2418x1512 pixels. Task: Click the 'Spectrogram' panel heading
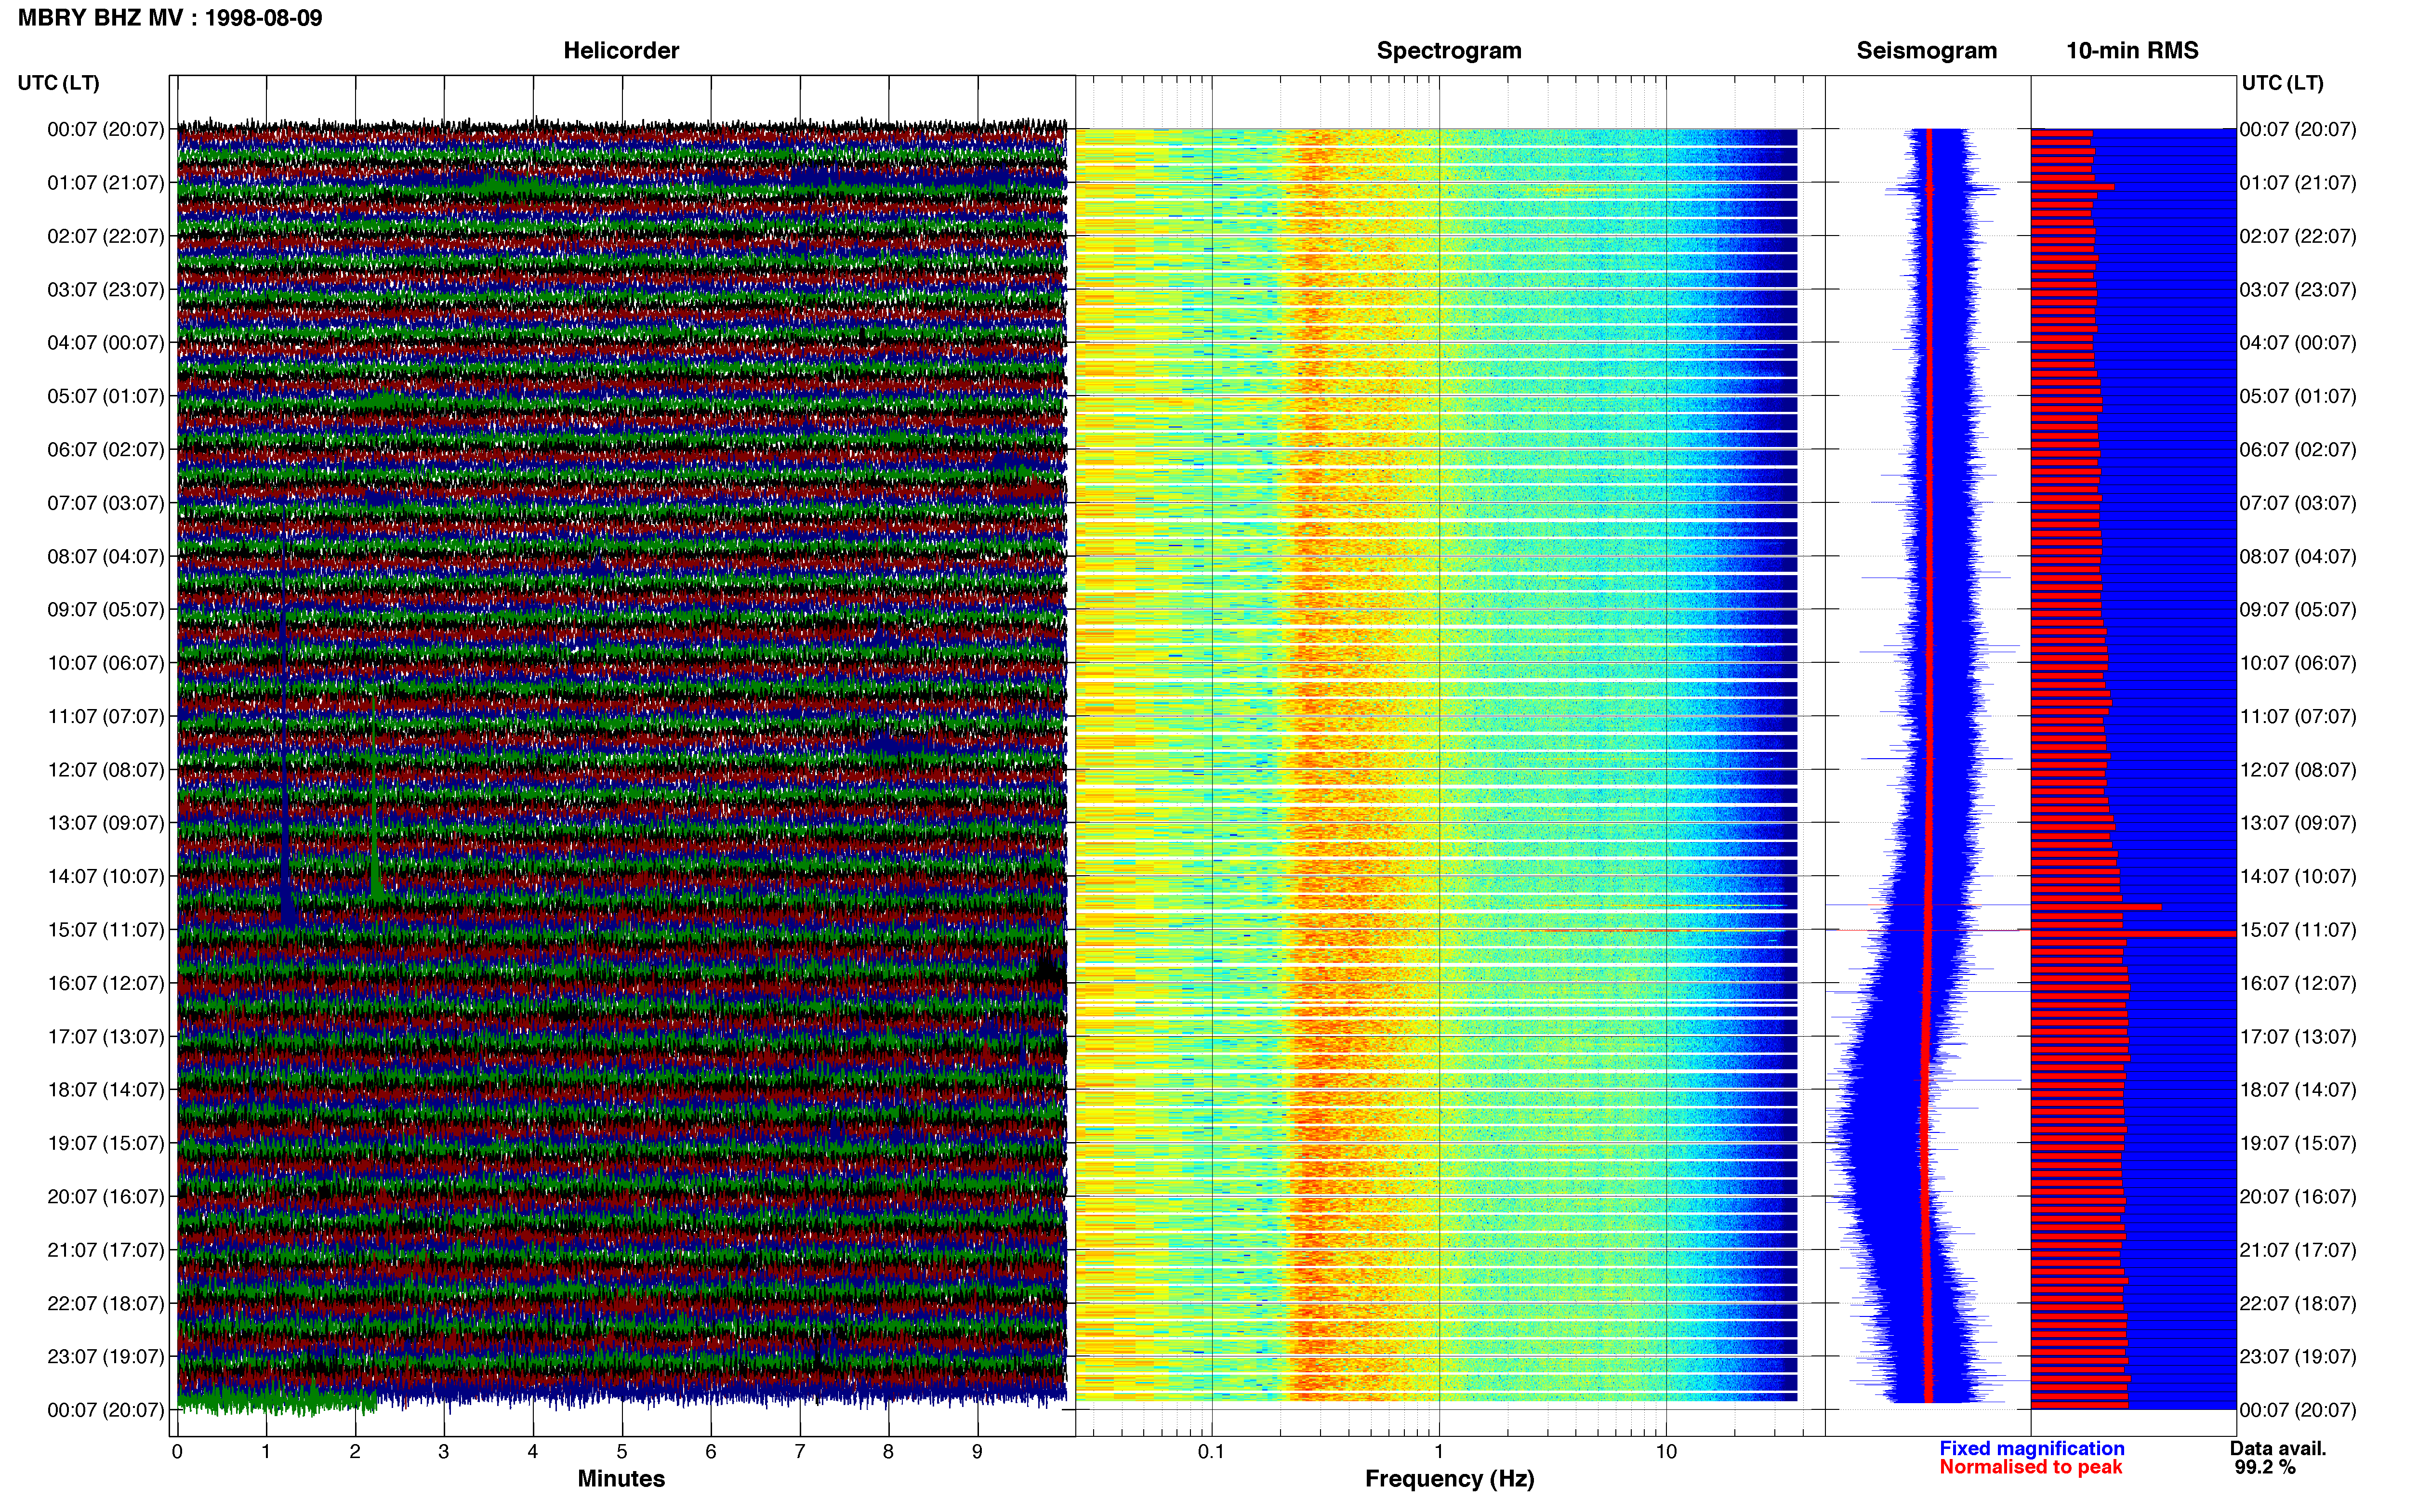point(1449,51)
